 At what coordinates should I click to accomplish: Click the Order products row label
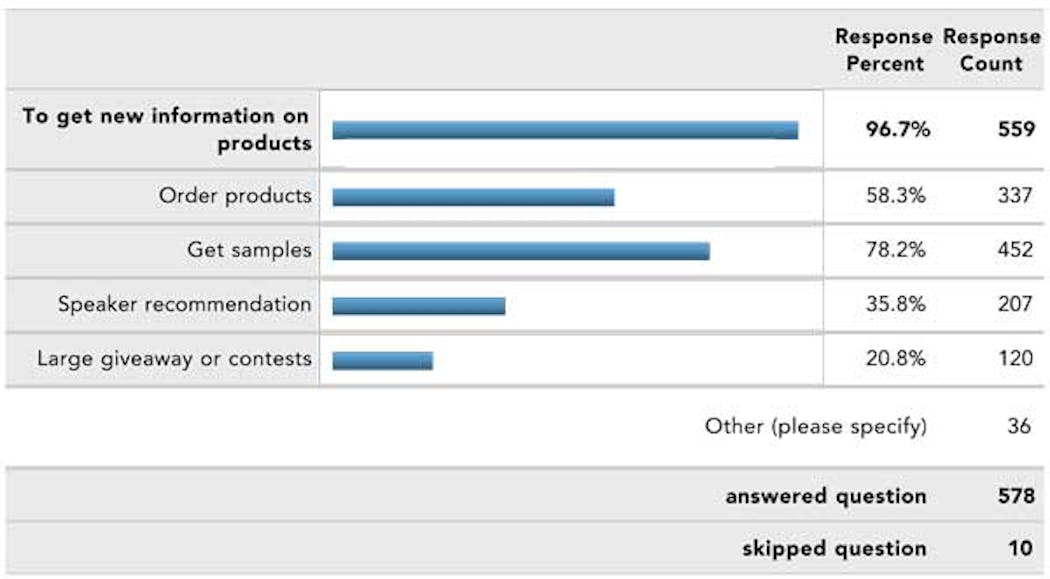(x=235, y=195)
